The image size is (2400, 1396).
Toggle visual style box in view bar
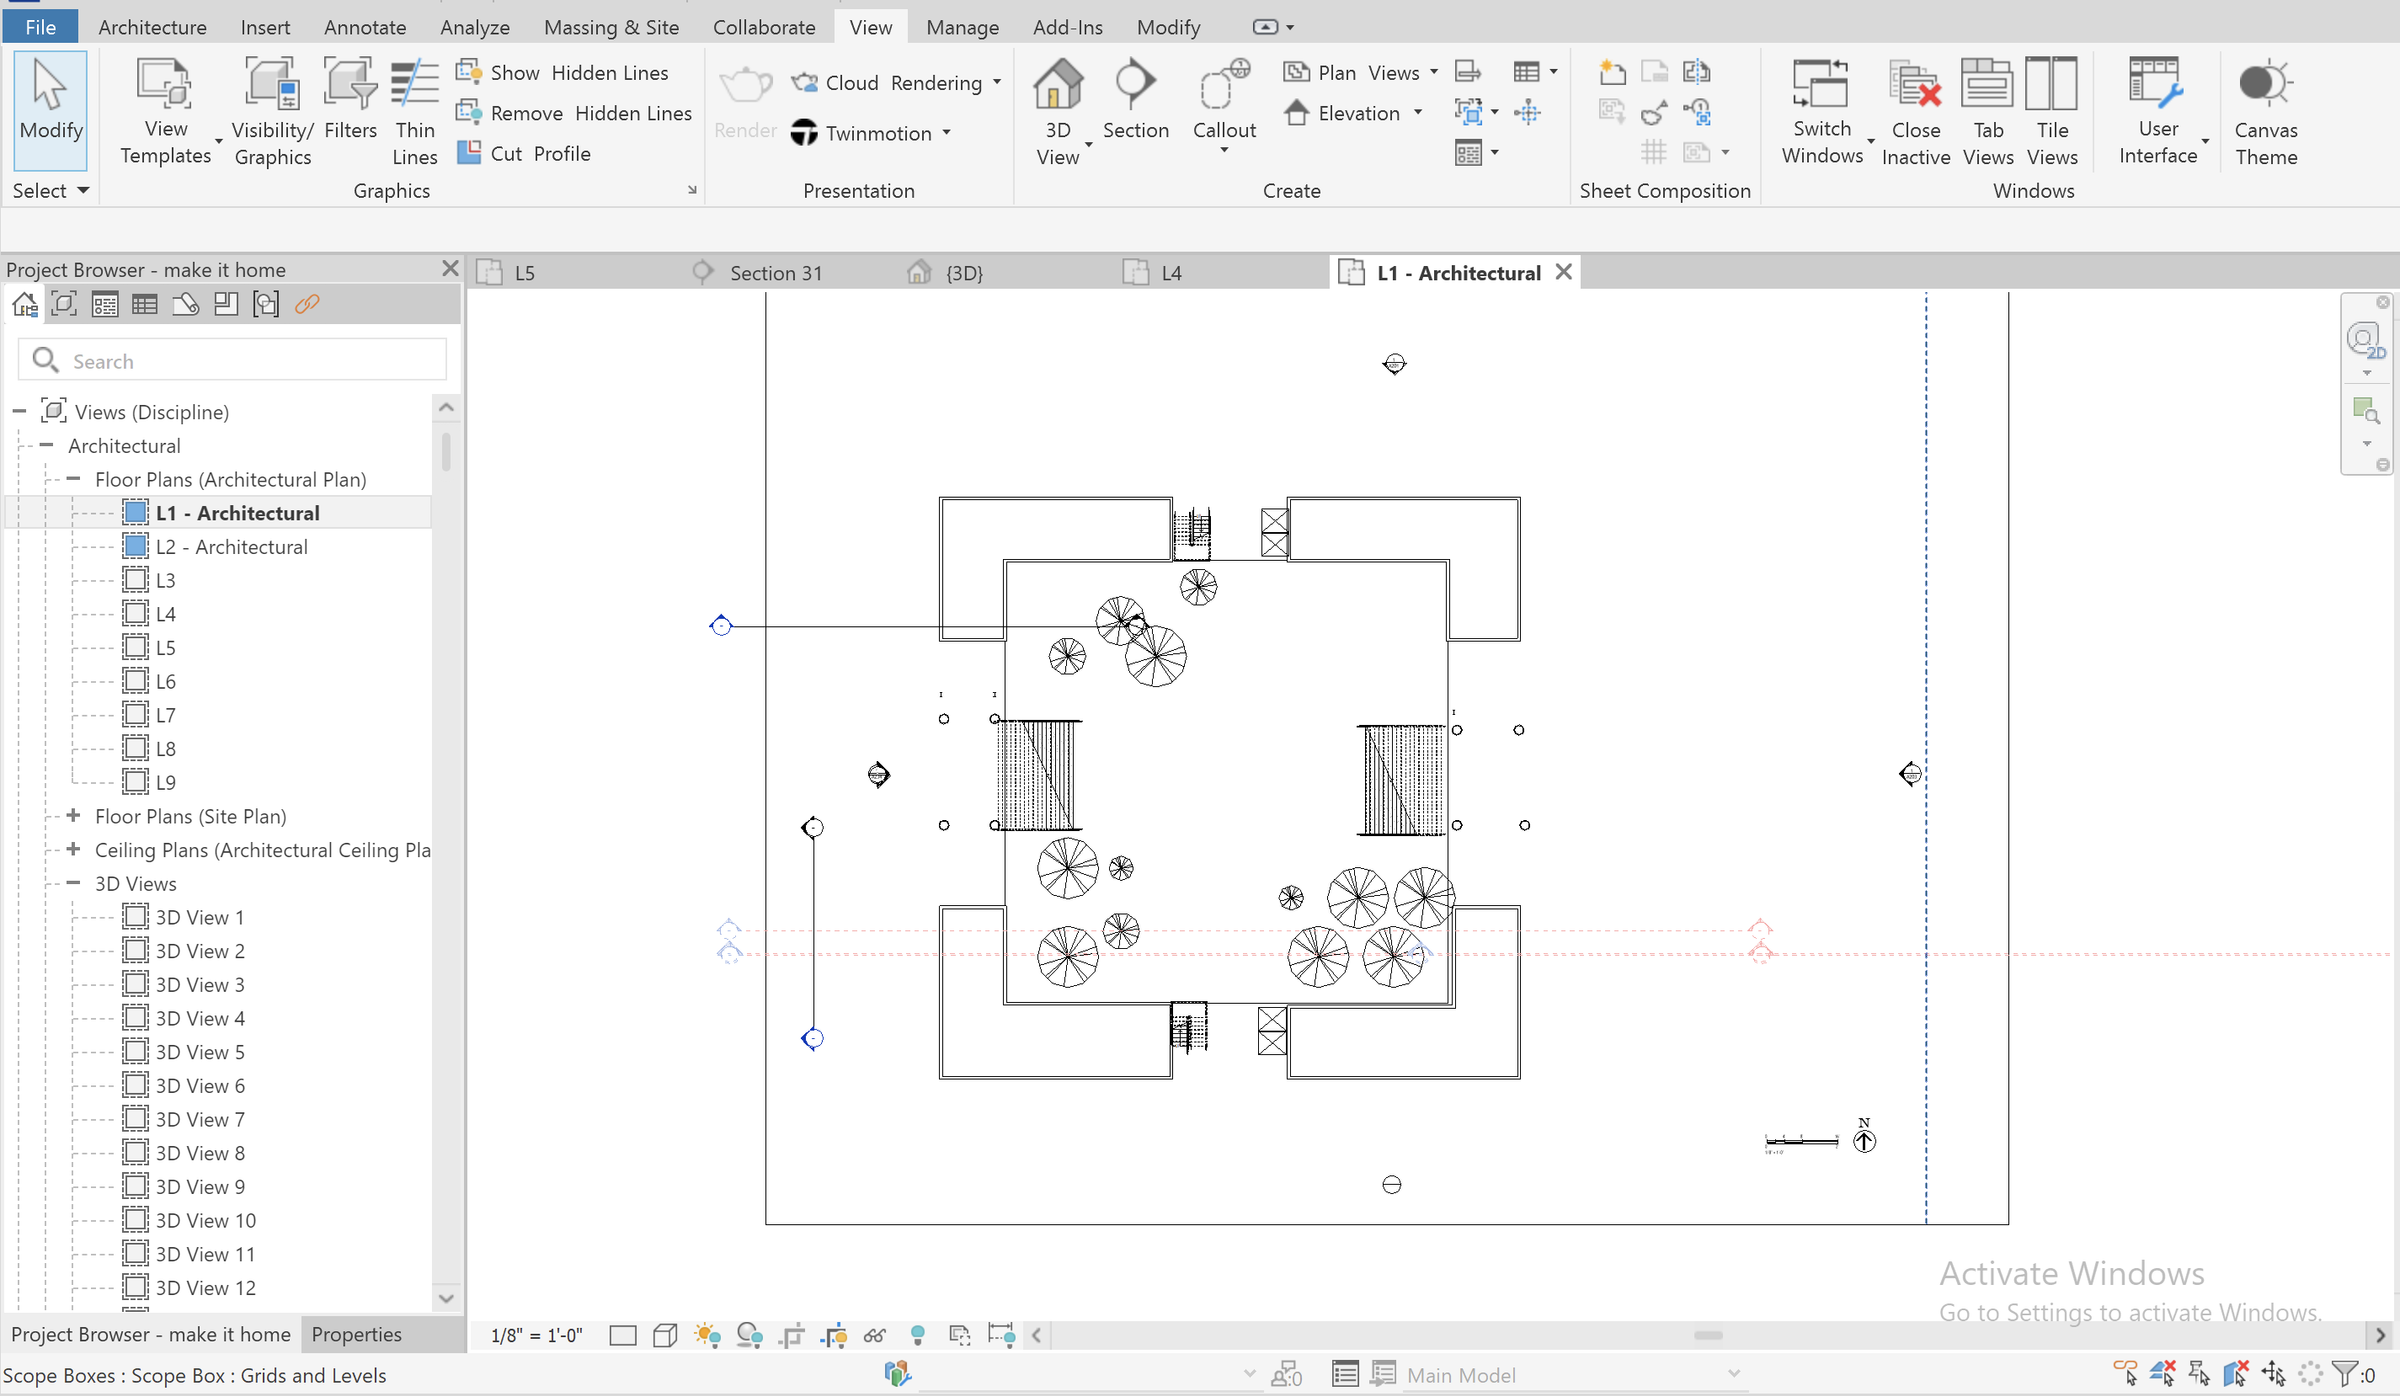coord(665,1335)
